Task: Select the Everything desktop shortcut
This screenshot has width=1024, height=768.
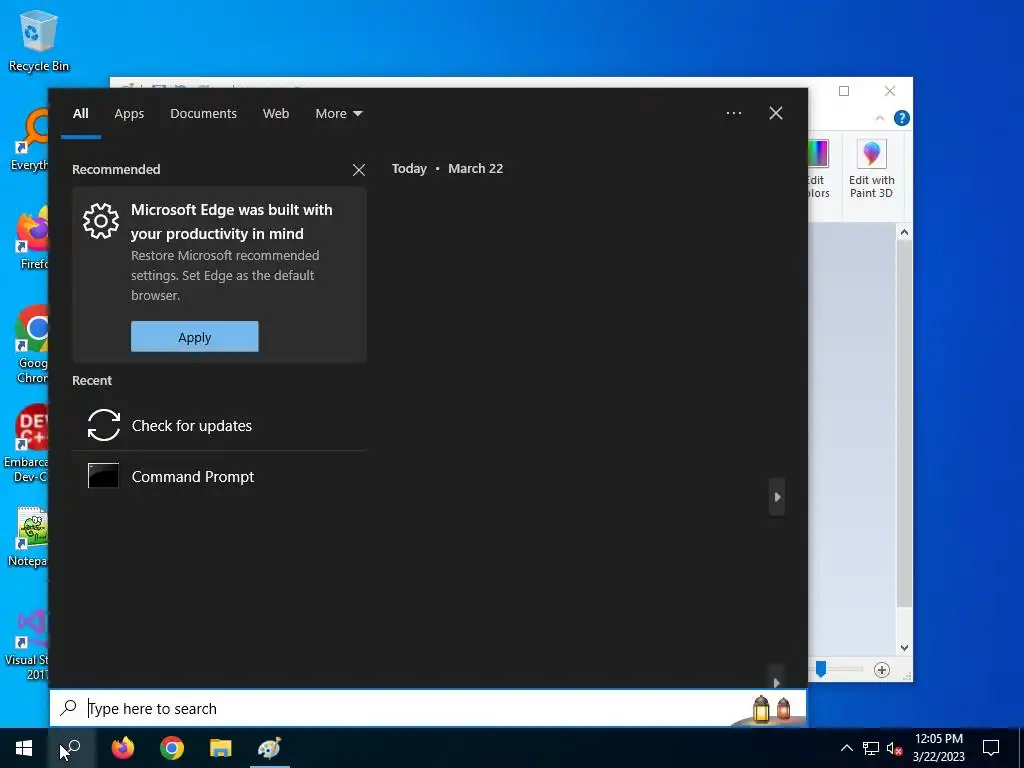Action: coord(29,140)
